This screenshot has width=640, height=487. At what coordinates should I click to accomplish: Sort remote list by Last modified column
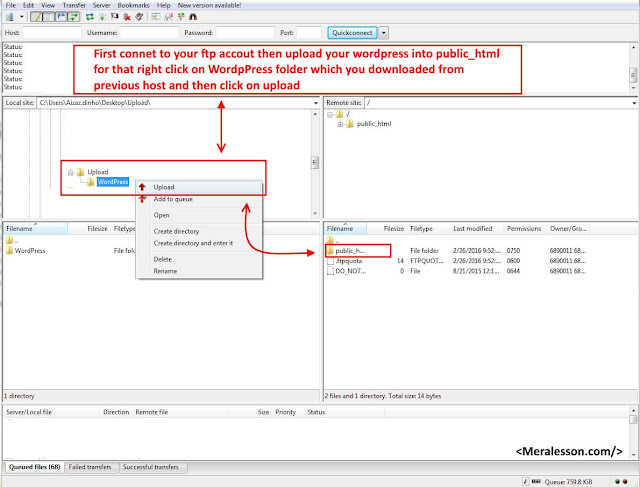click(x=476, y=229)
